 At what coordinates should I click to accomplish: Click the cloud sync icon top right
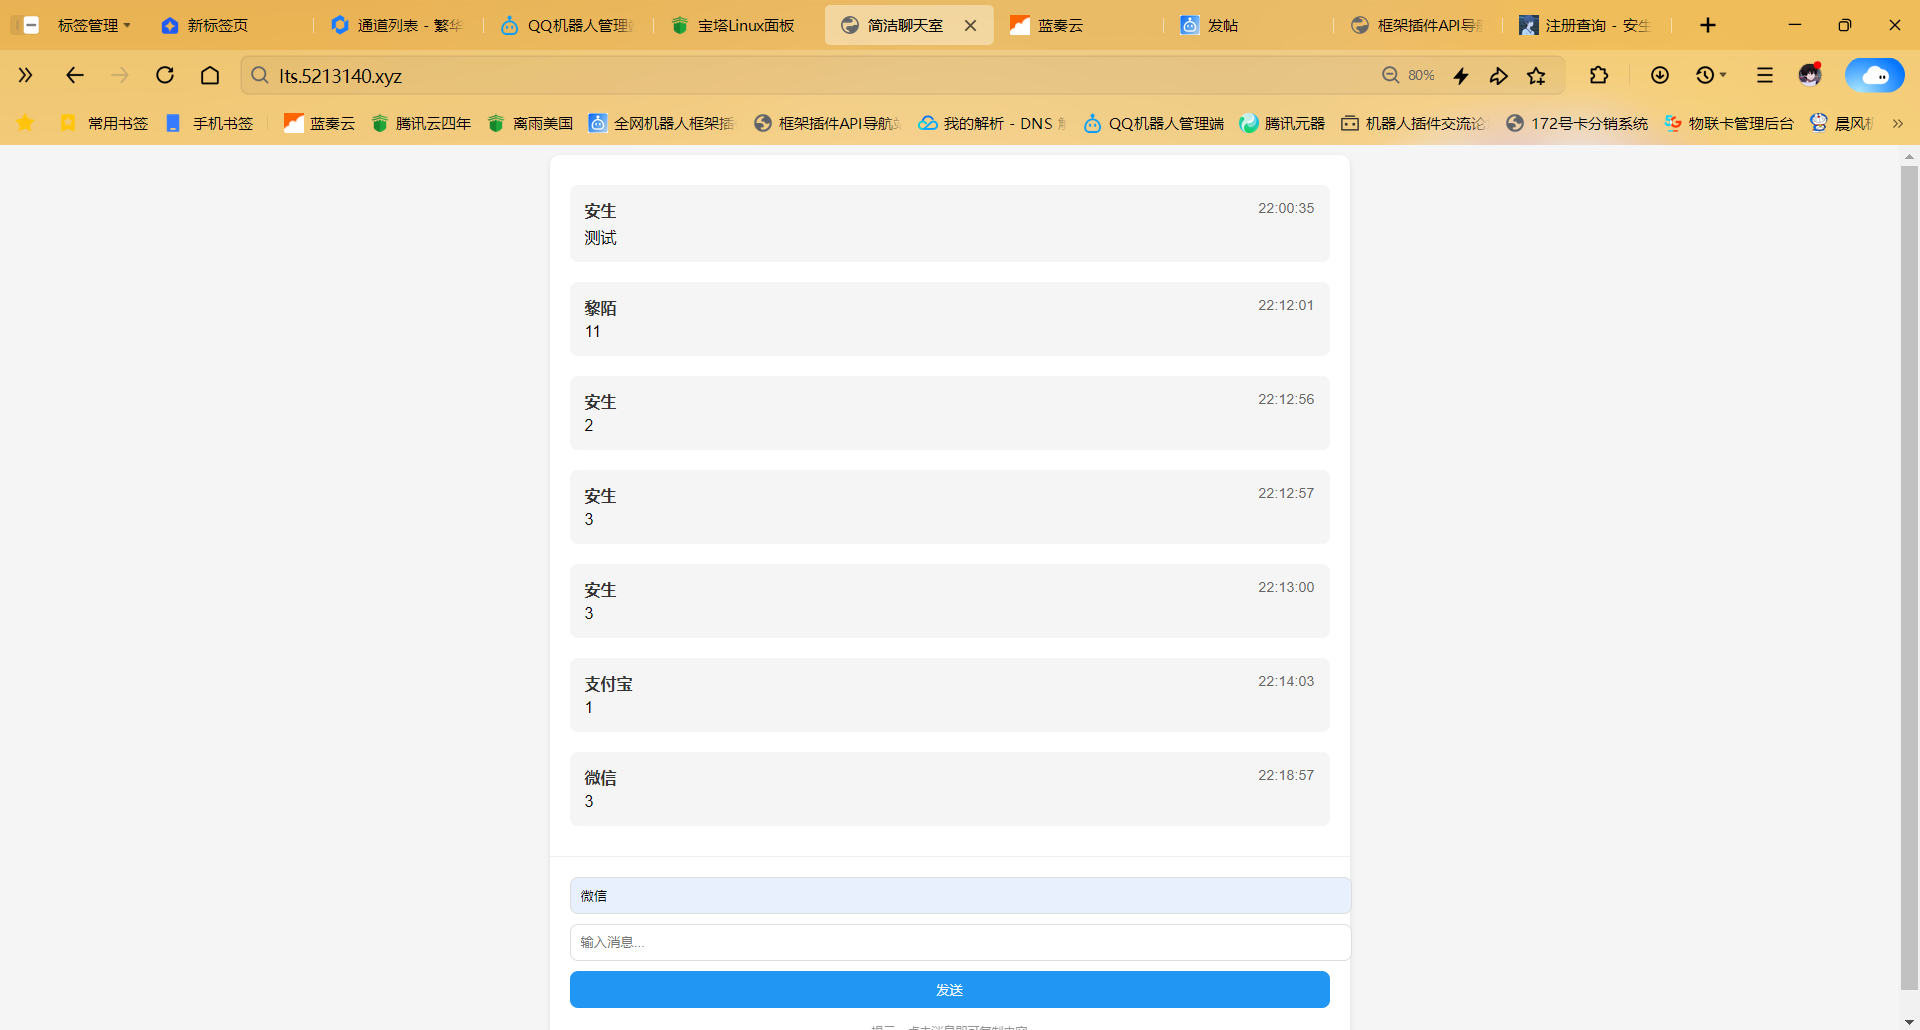pos(1875,75)
